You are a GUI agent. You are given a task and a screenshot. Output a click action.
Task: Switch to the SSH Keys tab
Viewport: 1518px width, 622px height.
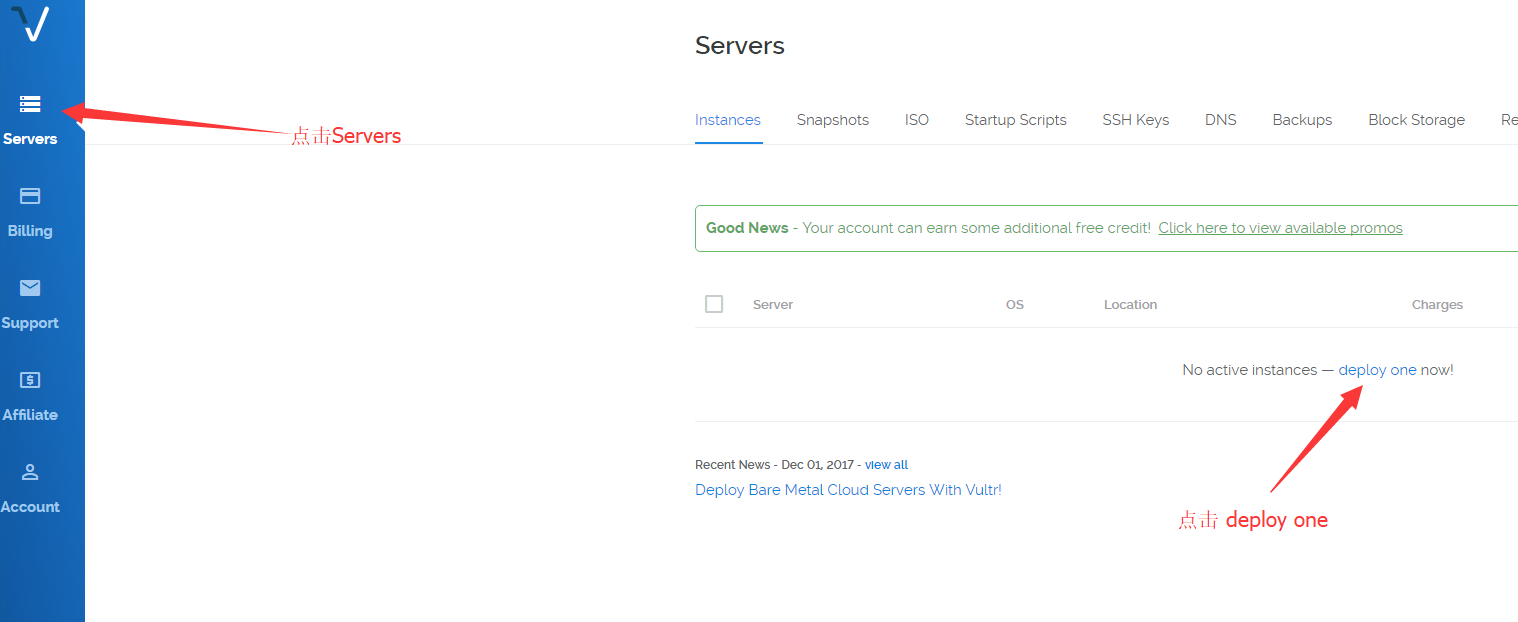(1135, 119)
